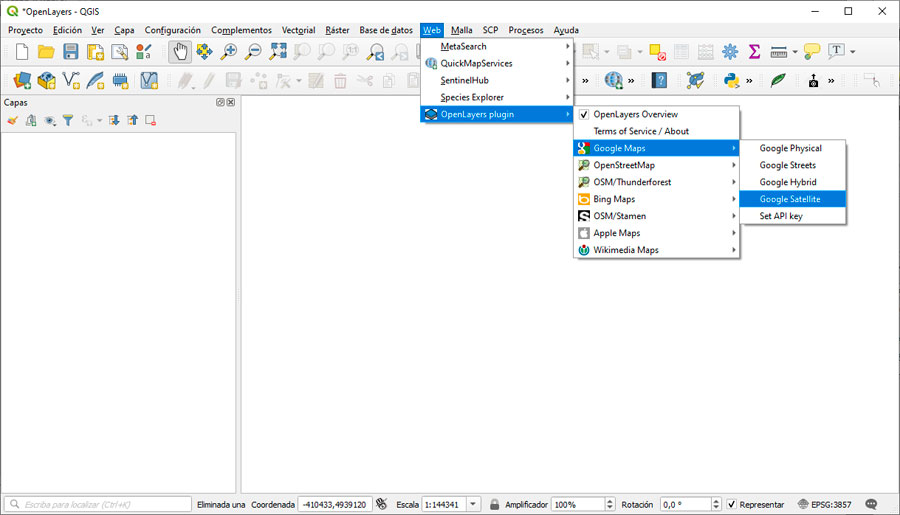Screen dimensions: 900x515
Task: Choose Google Physical layer
Action: [x=793, y=148]
